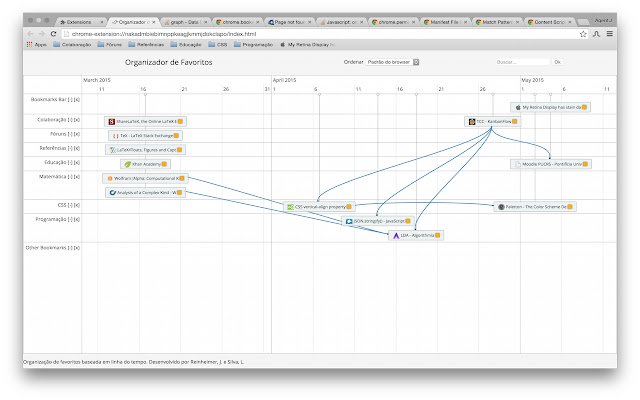The image size is (640, 400).
Task: Click the orange square on TCC - KanbanFlow card
Action: point(514,122)
